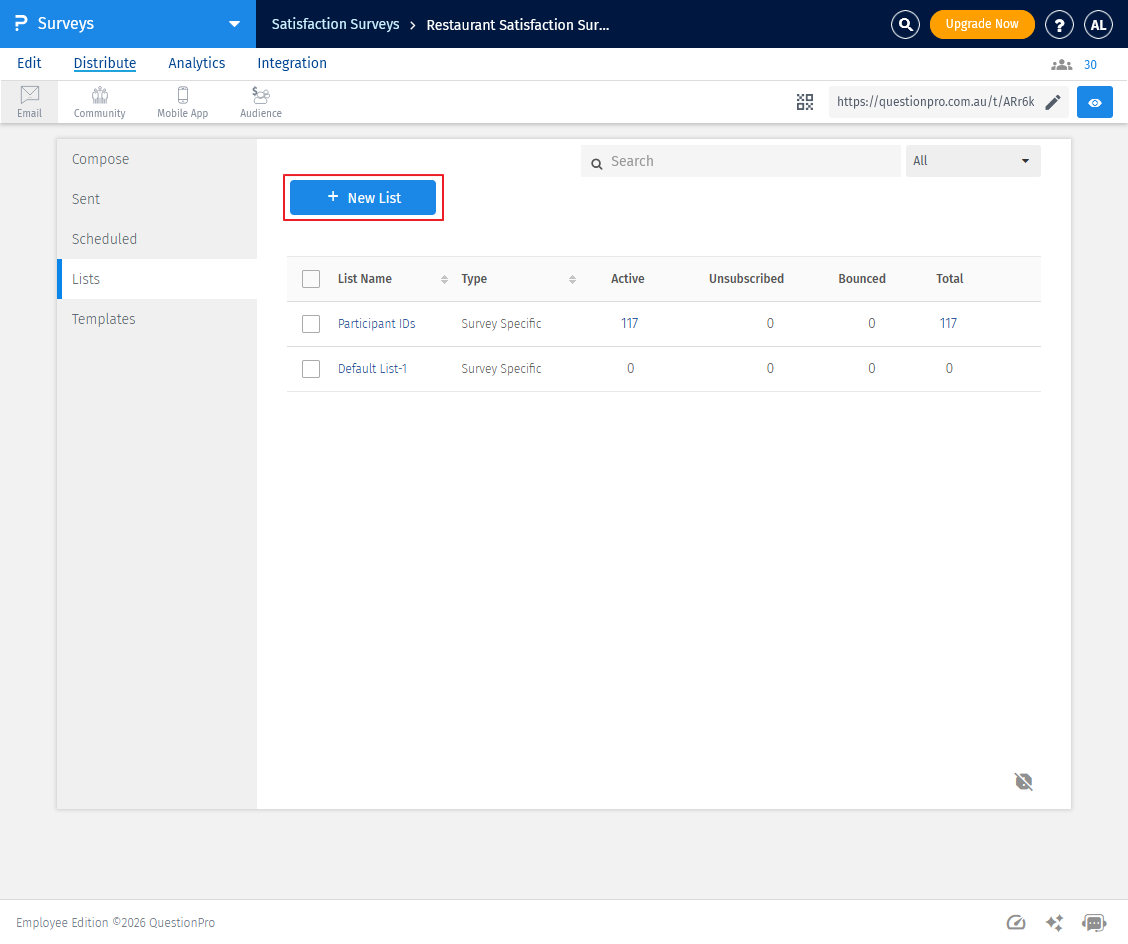
Task: Expand the Surveys product dropdown
Action: coord(234,24)
